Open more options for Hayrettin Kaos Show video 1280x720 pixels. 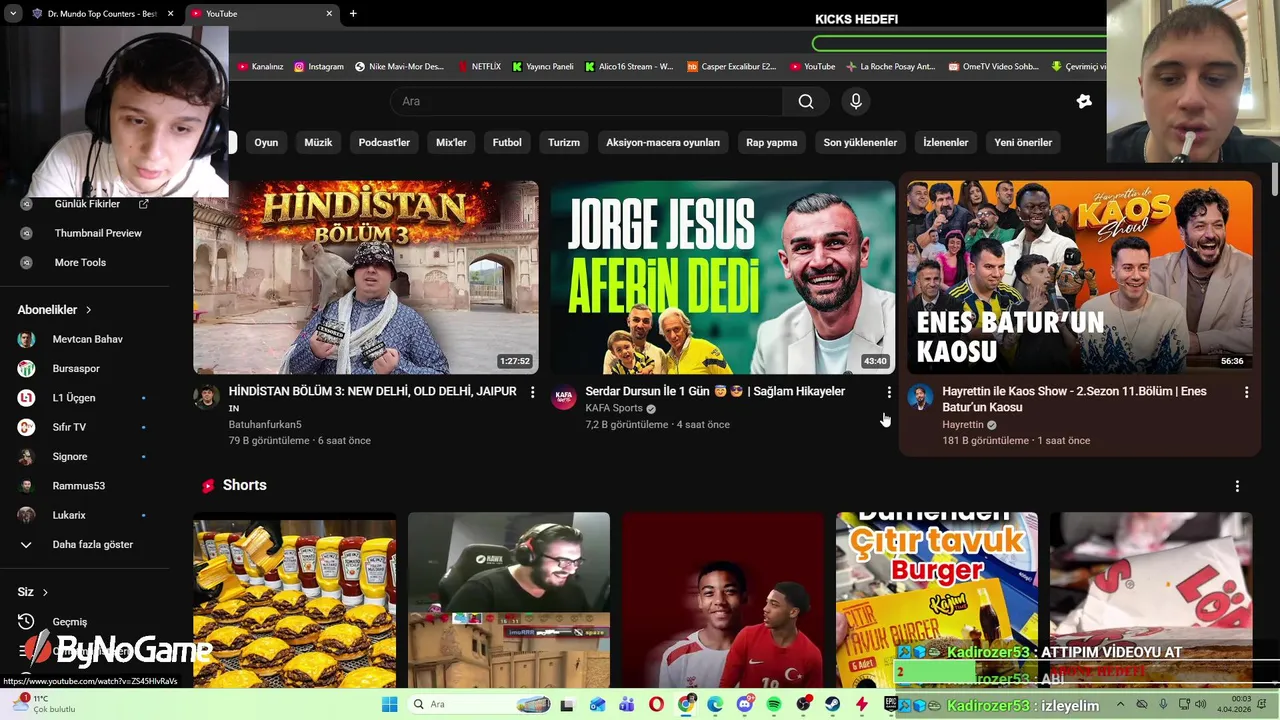coord(1246,392)
